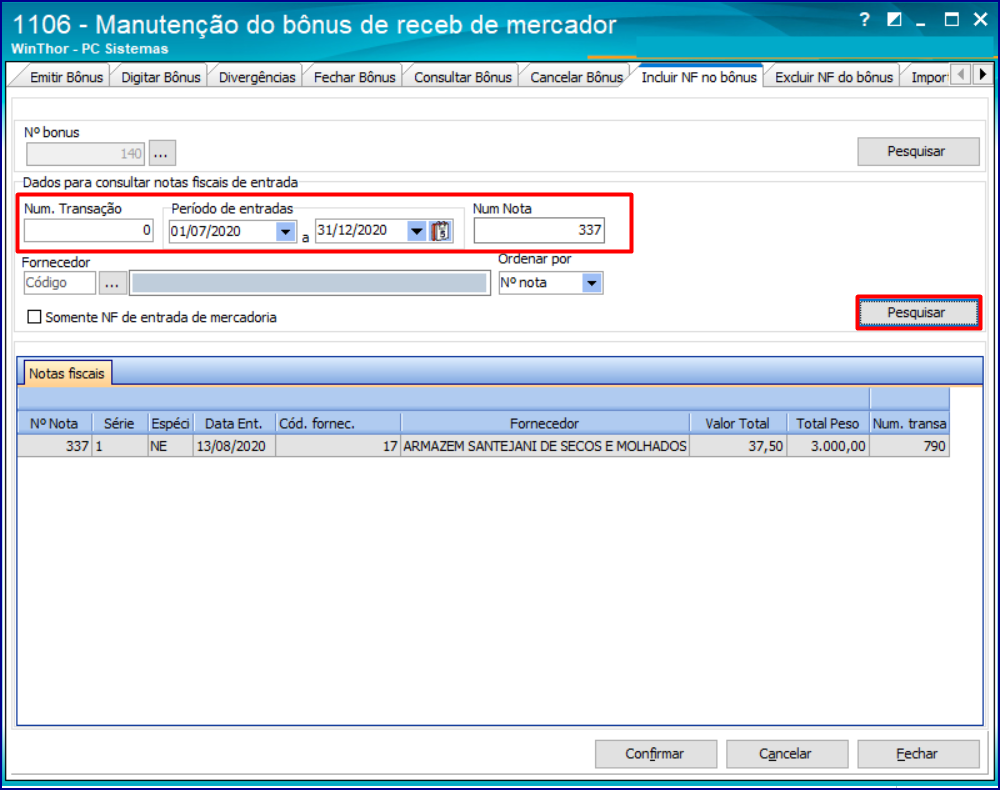Click the 13/08/2020 date cell

(x=234, y=446)
